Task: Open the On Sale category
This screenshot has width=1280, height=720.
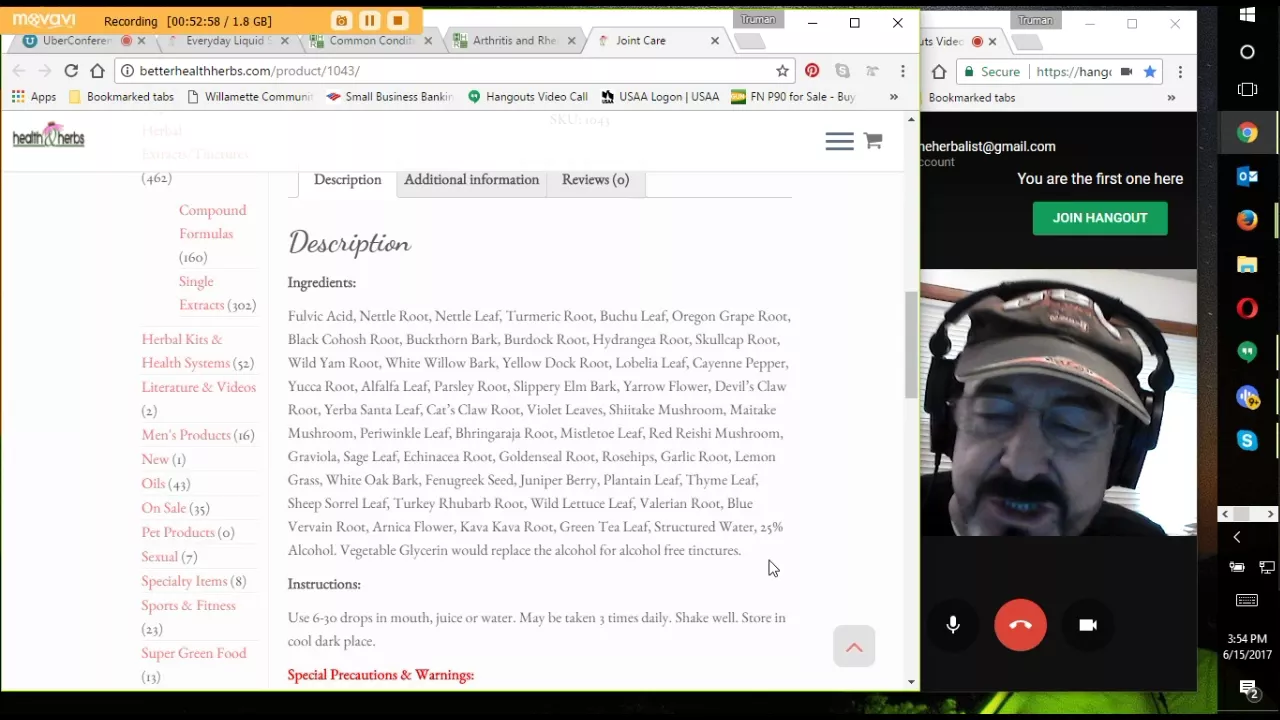Action: (x=164, y=508)
